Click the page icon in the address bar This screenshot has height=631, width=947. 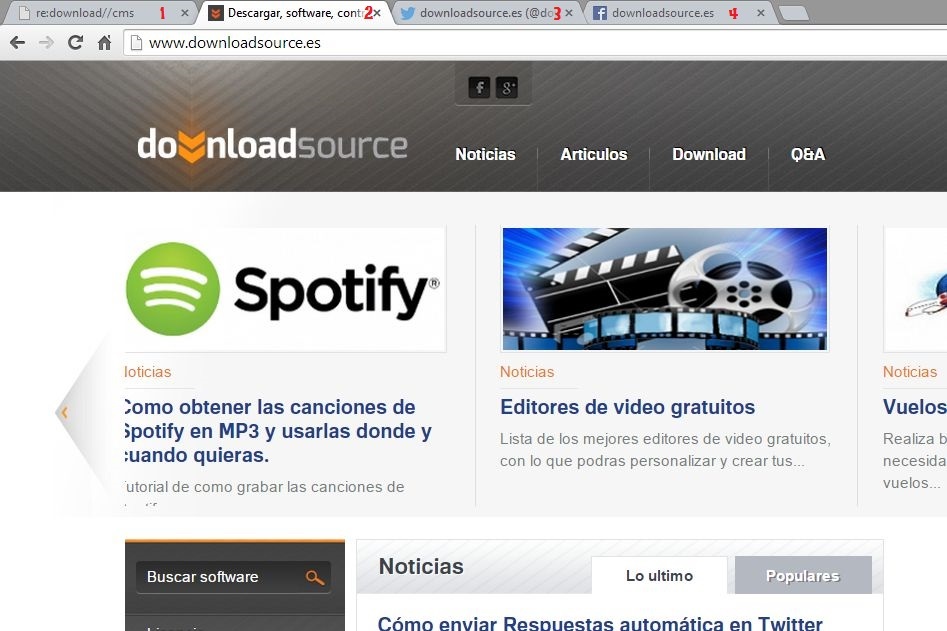coord(136,42)
